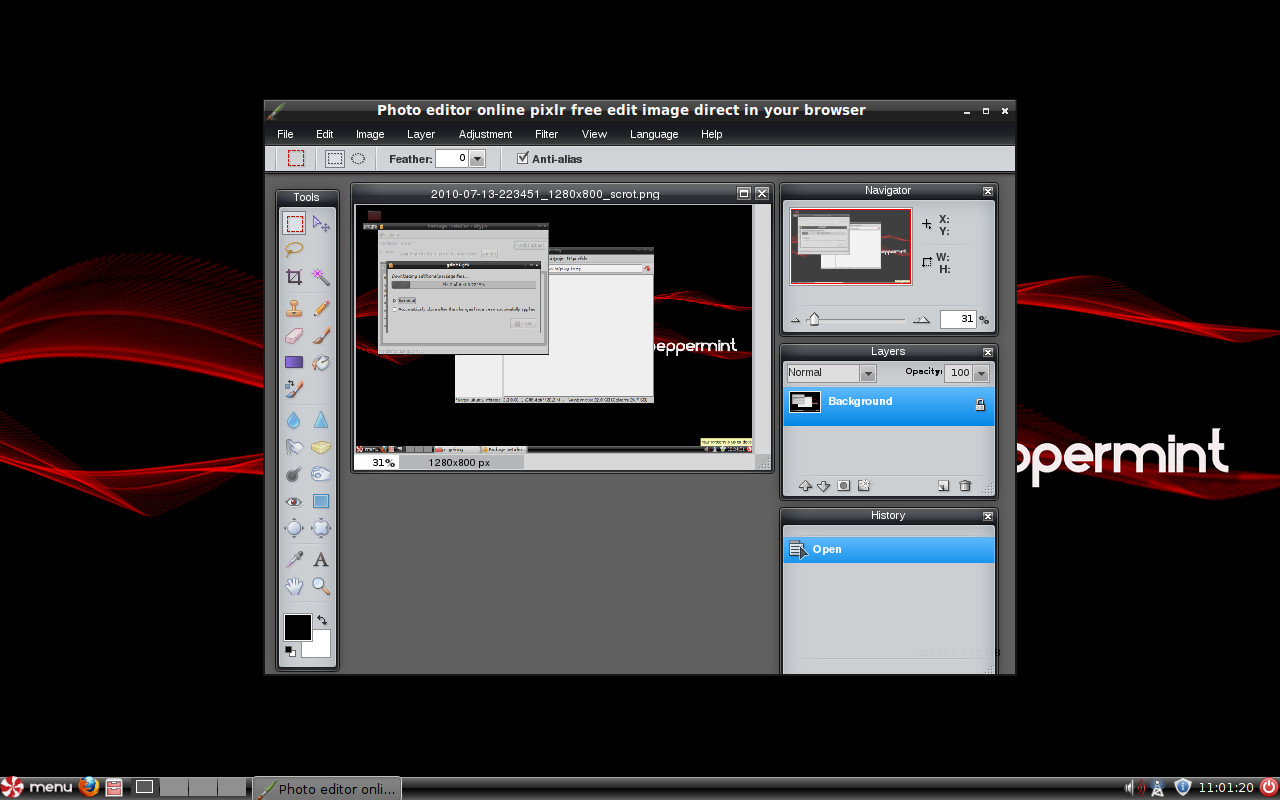Pick the Magic Wand tool
Image resolution: width=1280 pixels, height=800 pixels.
point(321,277)
